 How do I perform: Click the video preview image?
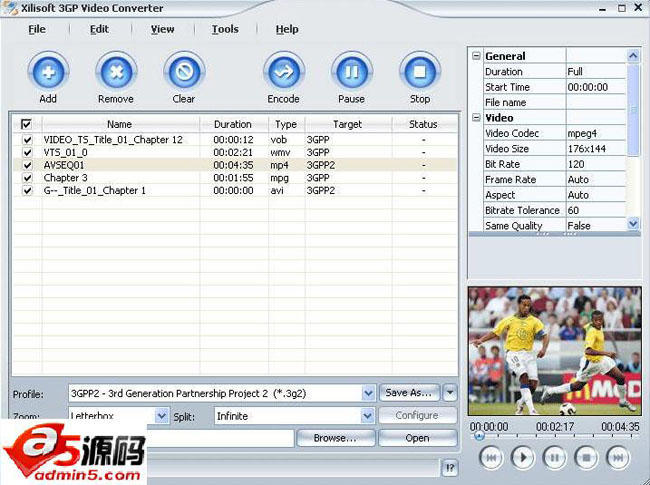[555, 351]
